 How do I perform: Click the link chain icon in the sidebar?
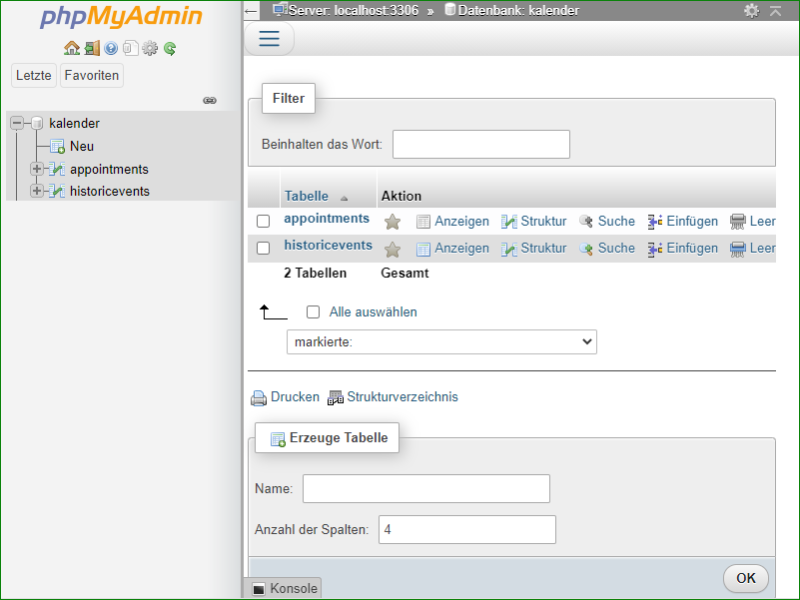210,100
